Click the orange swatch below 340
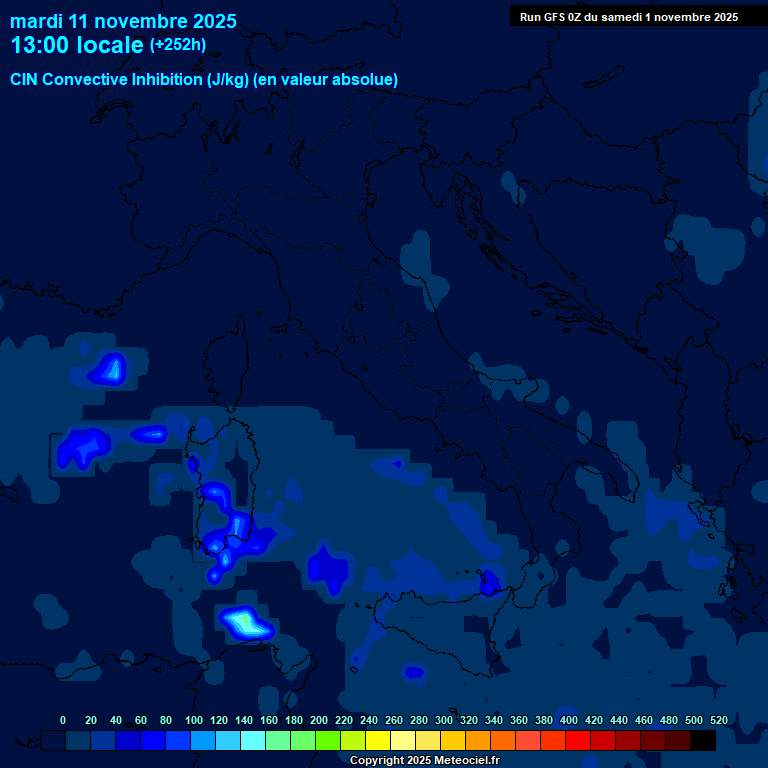Viewport: 768px width, 768px height. (503, 741)
